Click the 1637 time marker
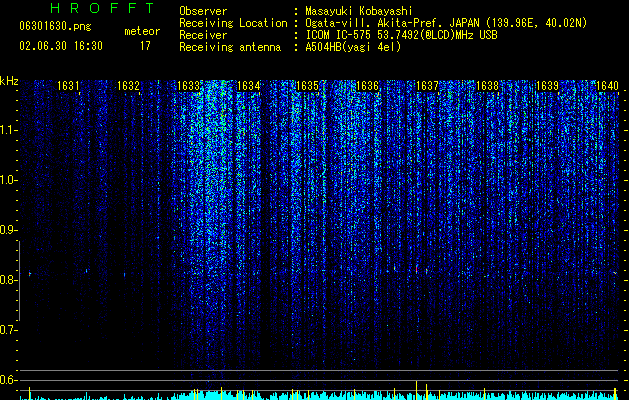 coord(427,86)
